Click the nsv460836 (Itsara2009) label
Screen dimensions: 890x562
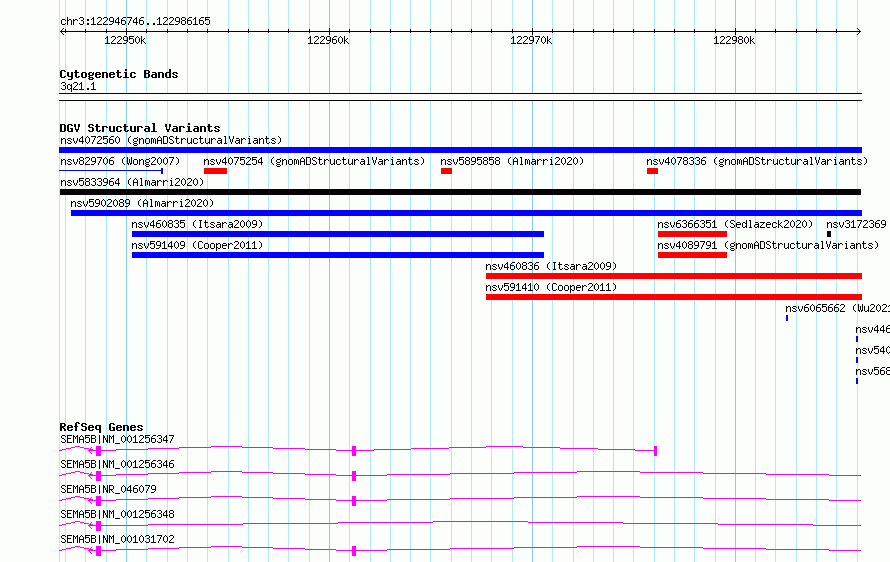pyautogui.click(x=551, y=266)
